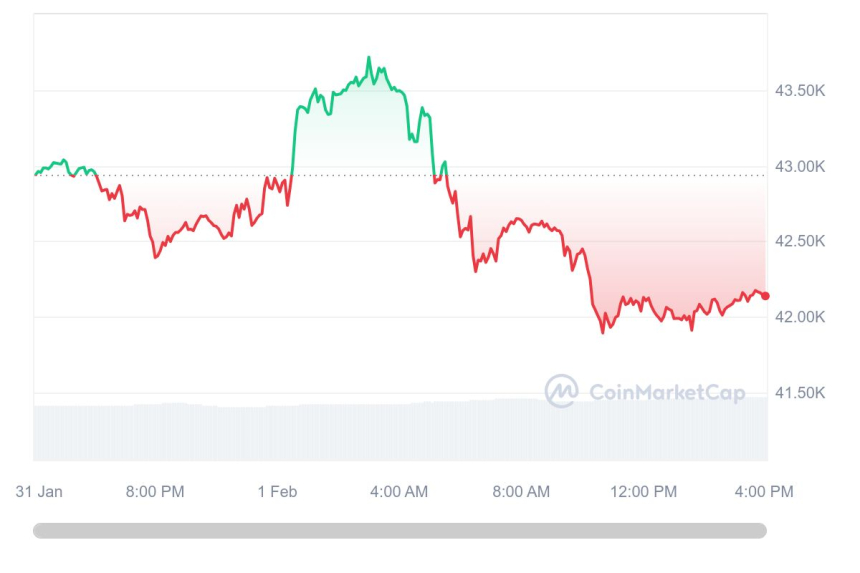Click the CoinMarketCap watermark text
The width and height of the screenshot is (860, 573).
[667, 392]
